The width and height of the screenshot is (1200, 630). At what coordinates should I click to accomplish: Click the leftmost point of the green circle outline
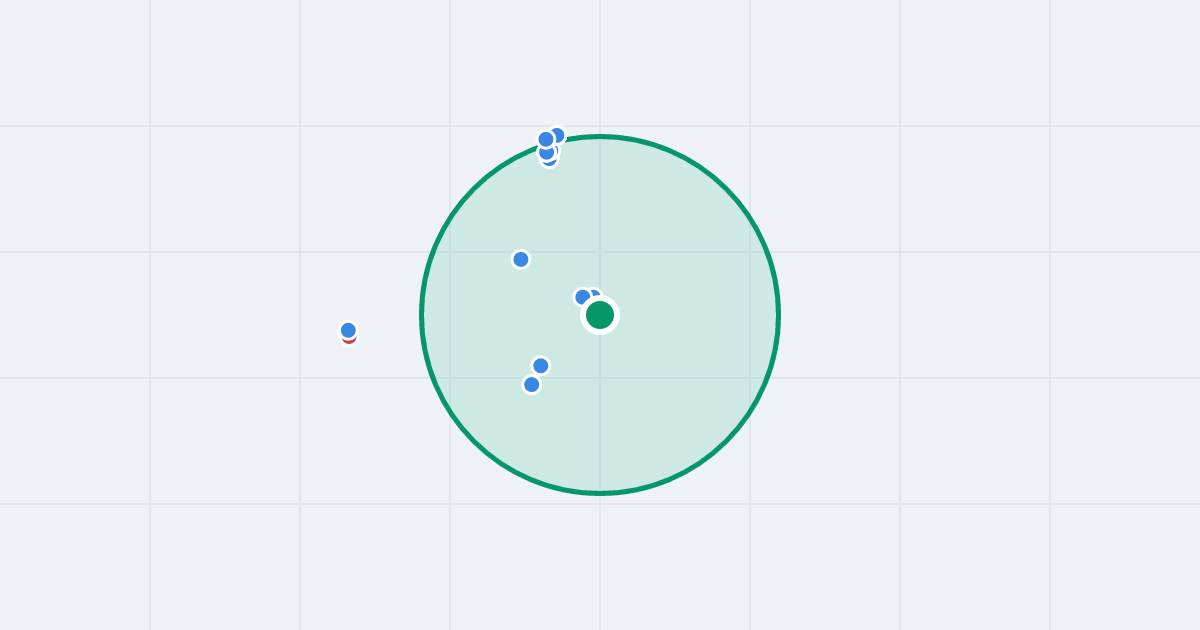[x=421, y=315]
